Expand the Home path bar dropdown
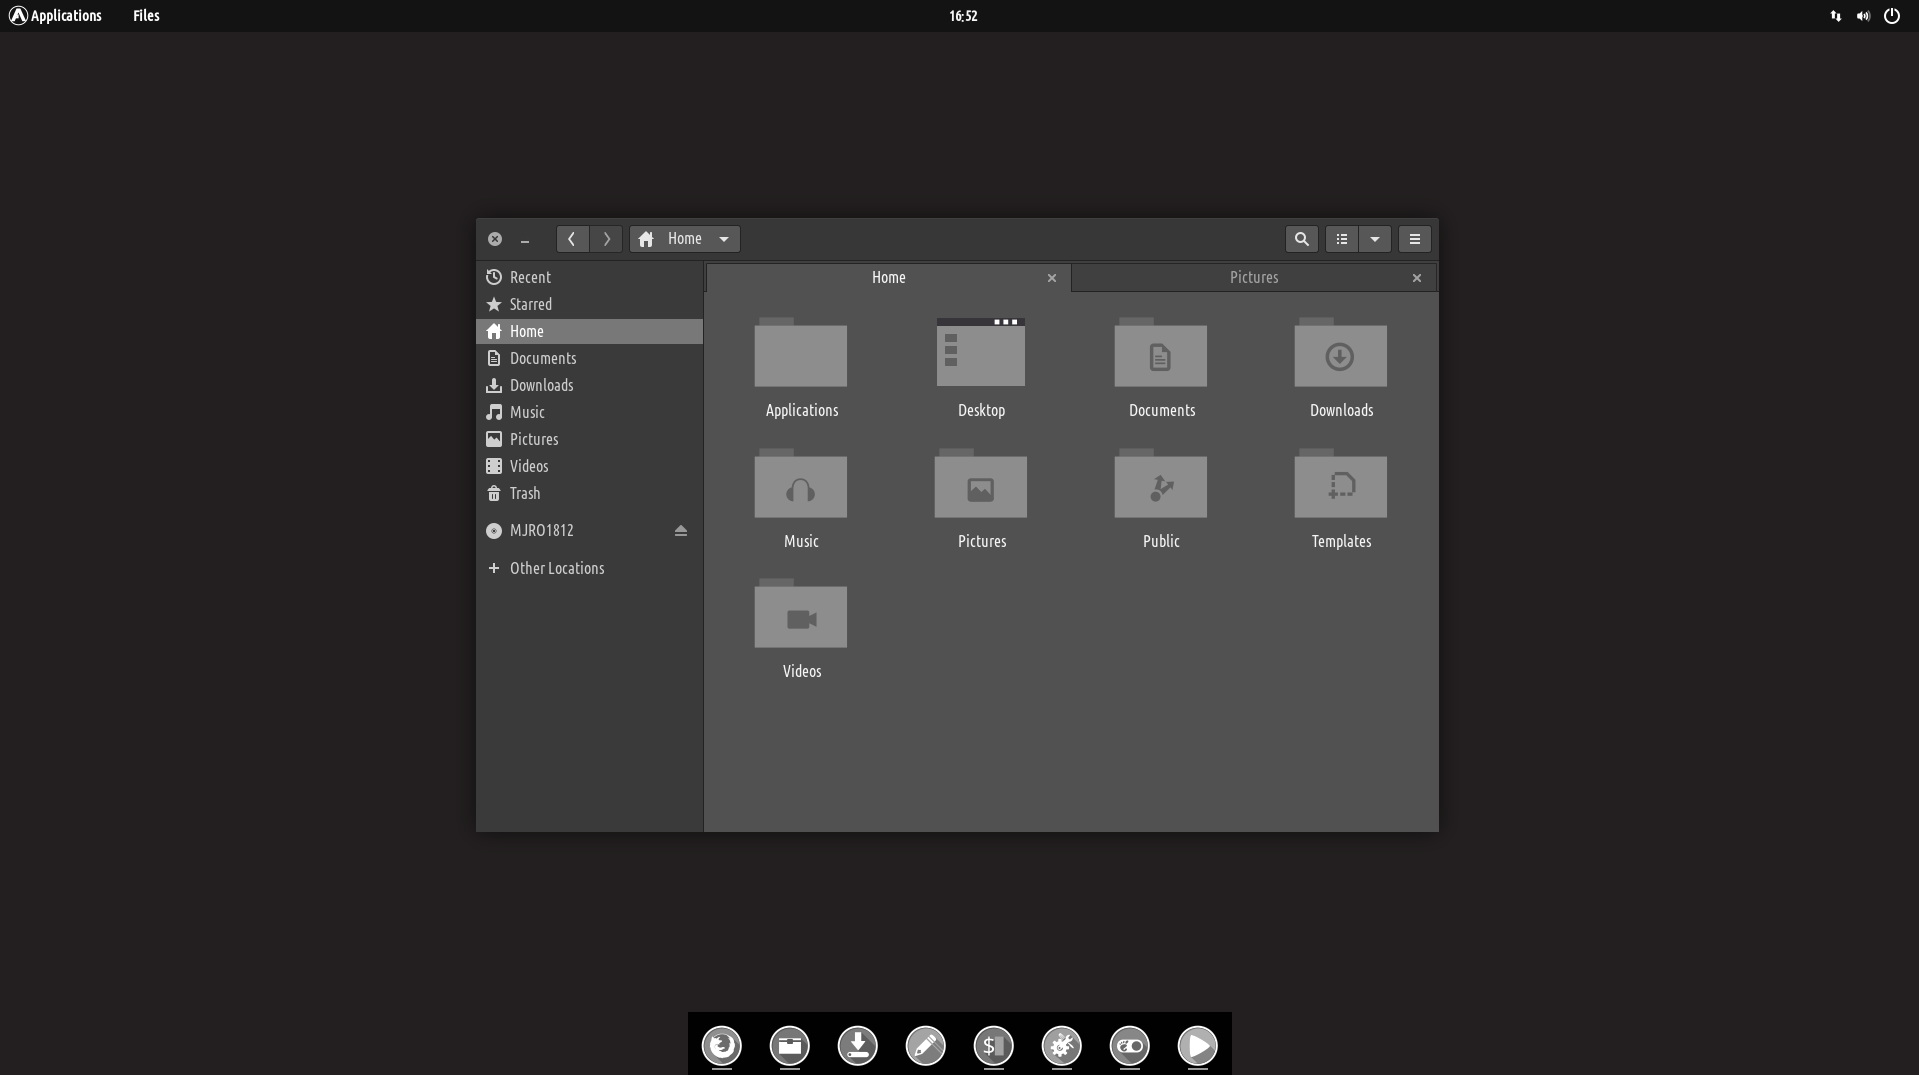The height and width of the screenshot is (1075, 1919). coord(724,239)
